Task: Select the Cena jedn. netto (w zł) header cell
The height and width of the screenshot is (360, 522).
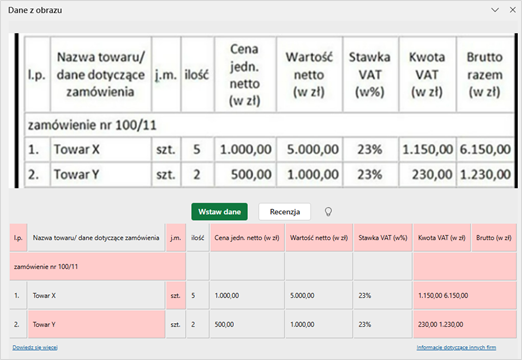Action: 247,238
